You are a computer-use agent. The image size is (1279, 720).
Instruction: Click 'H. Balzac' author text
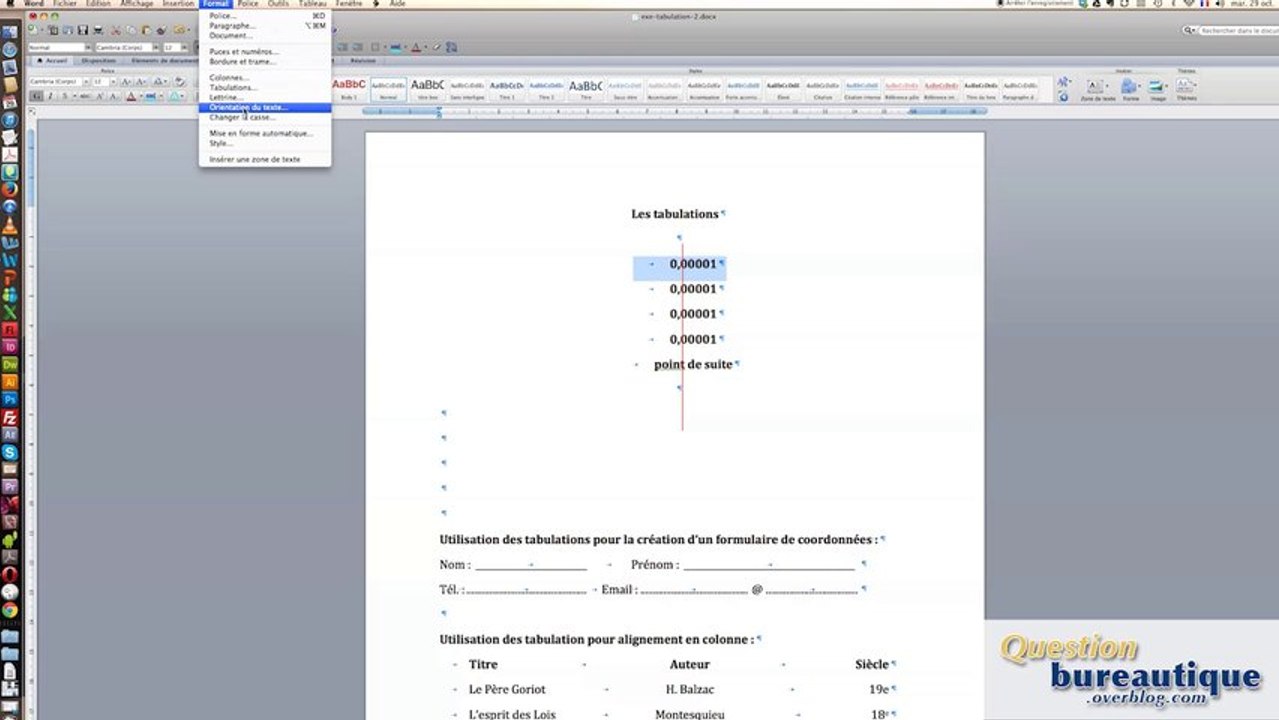tap(688, 690)
